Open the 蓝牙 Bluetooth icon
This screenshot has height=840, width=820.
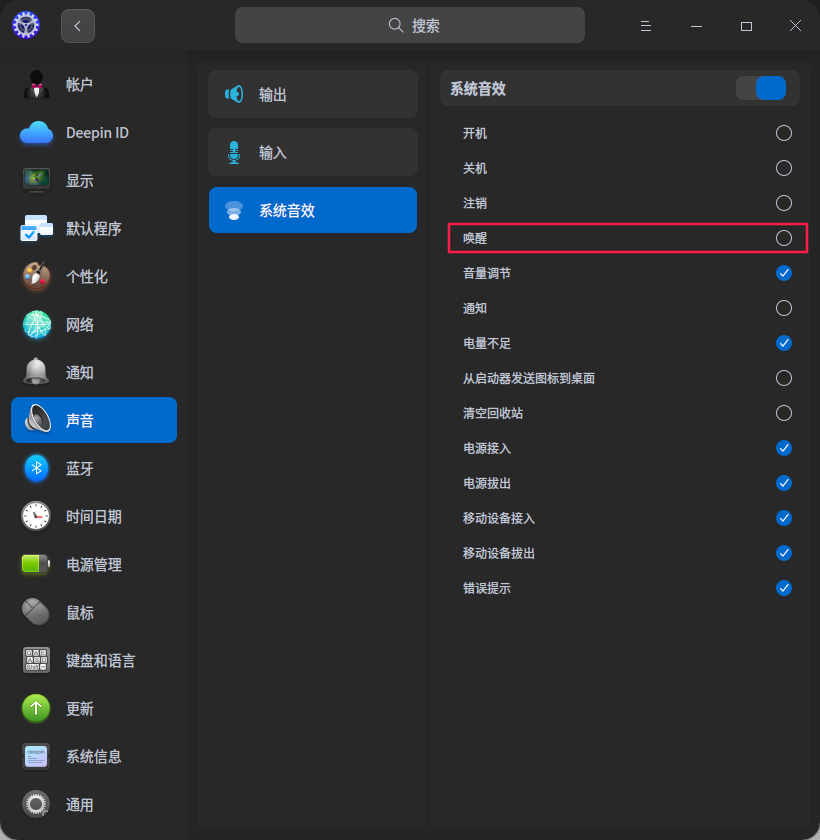[36, 468]
